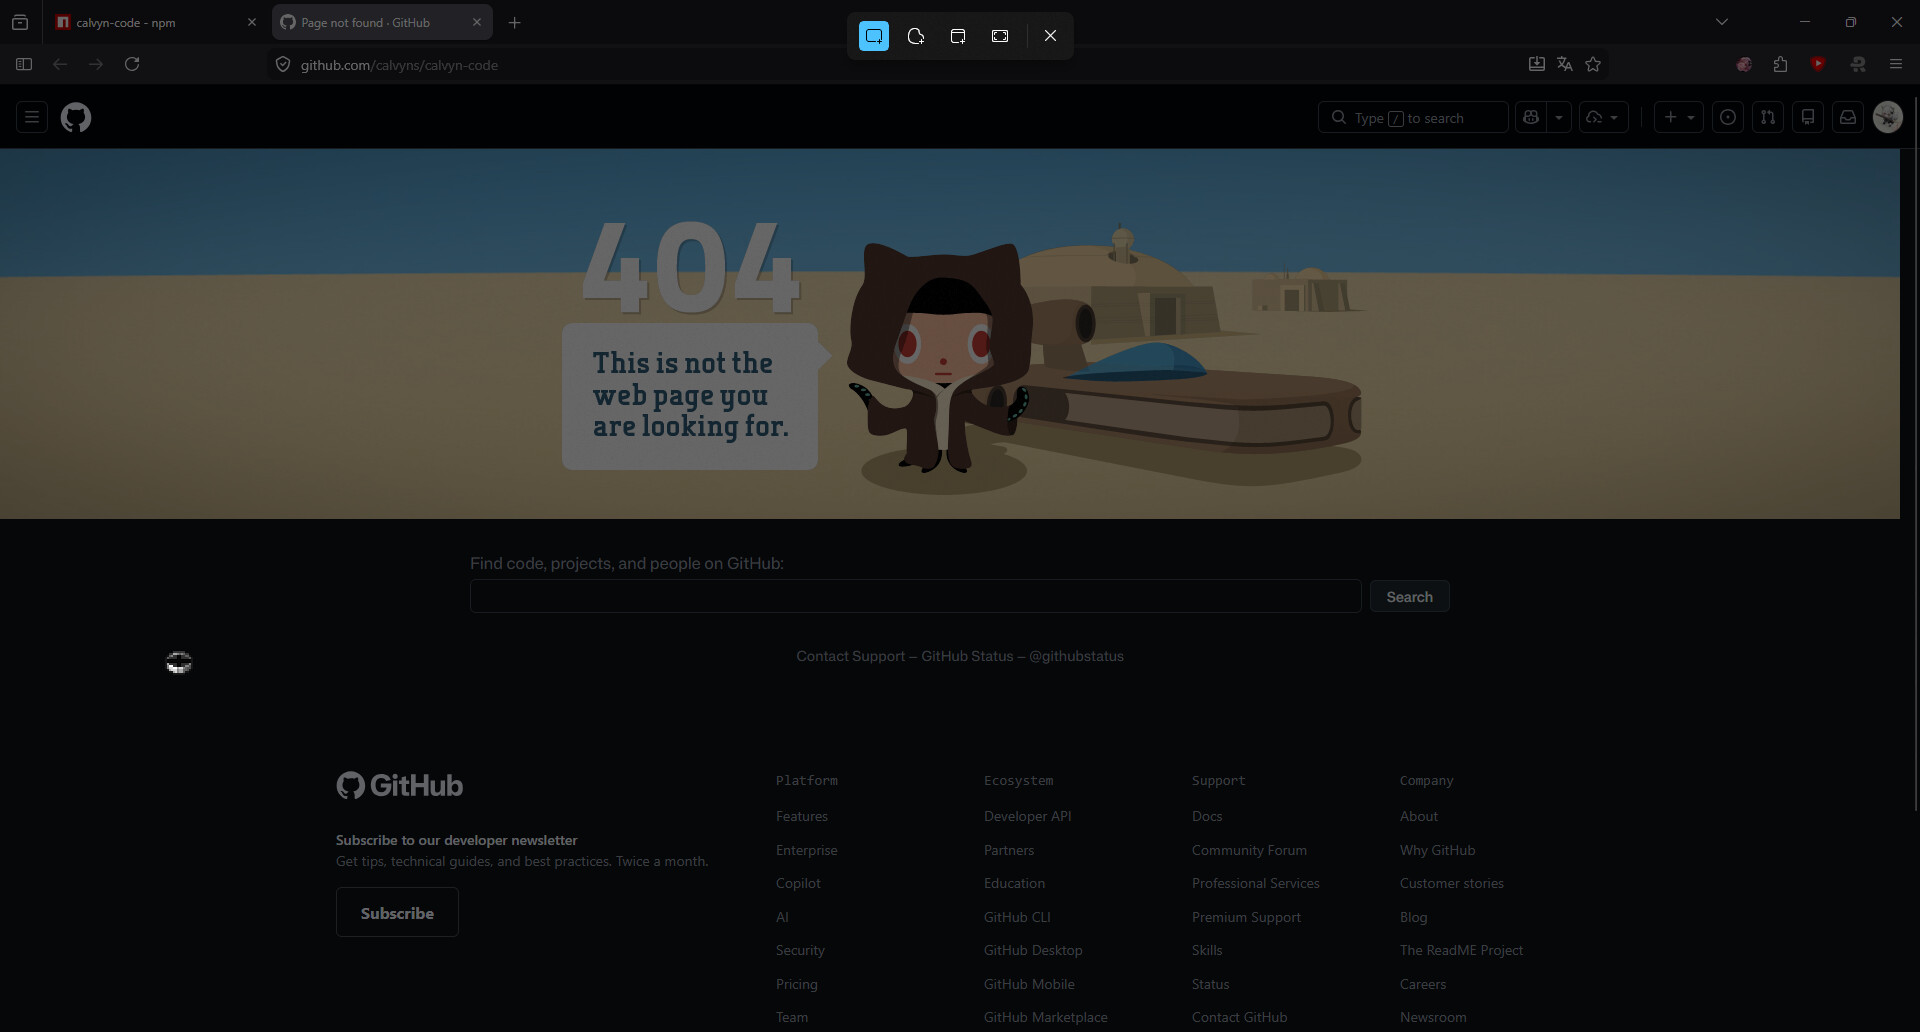Open the list all tabs chevron
Image resolution: width=1920 pixels, height=1032 pixels.
tap(1722, 22)
